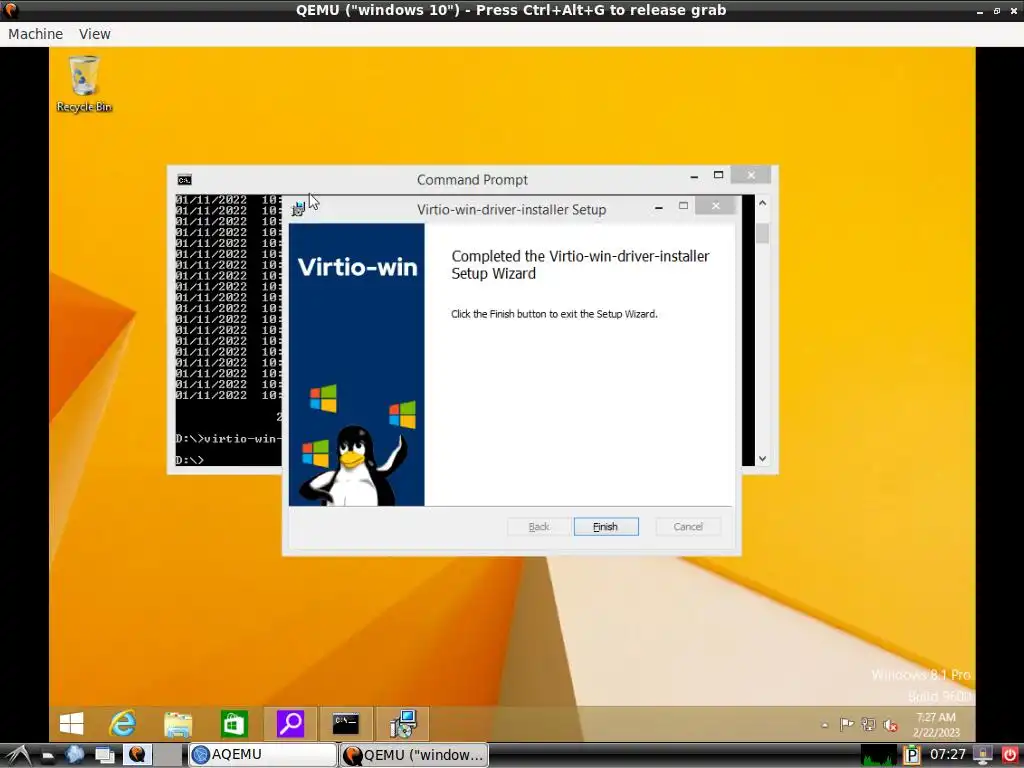Open the Machine menu in QEMU
This screenshot has width=1024, height=768.
tap(35, 34)
